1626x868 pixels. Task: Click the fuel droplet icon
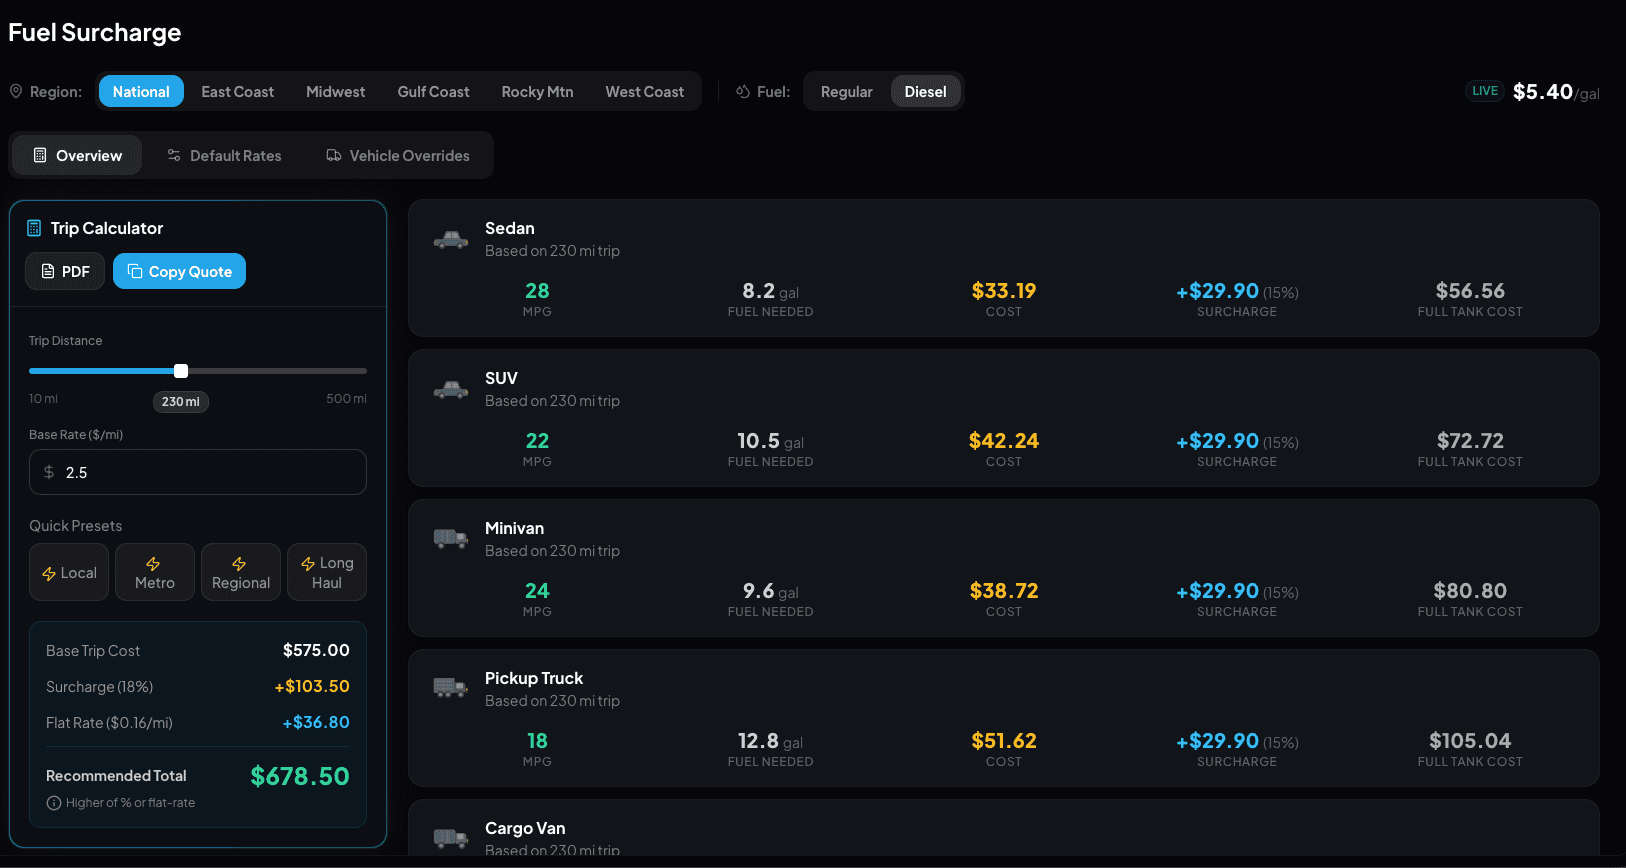[743, 91]
